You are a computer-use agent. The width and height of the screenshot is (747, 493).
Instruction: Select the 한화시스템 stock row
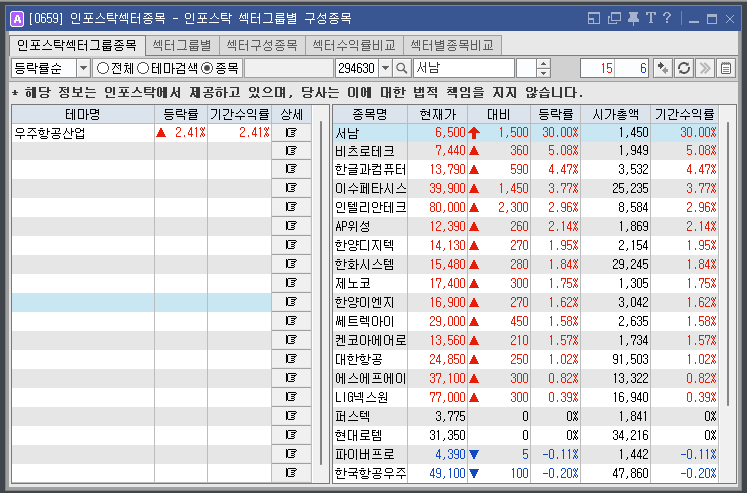[525, 264]
